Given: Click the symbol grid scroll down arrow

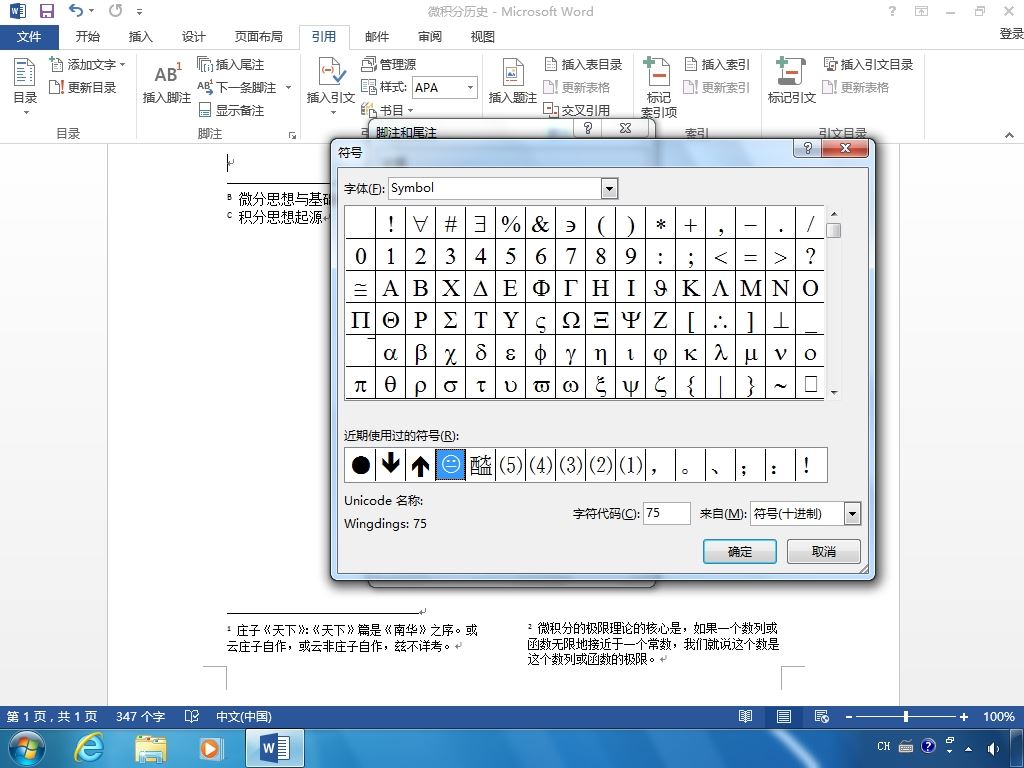Looking at the screenshot, I should tap(834, 392).
